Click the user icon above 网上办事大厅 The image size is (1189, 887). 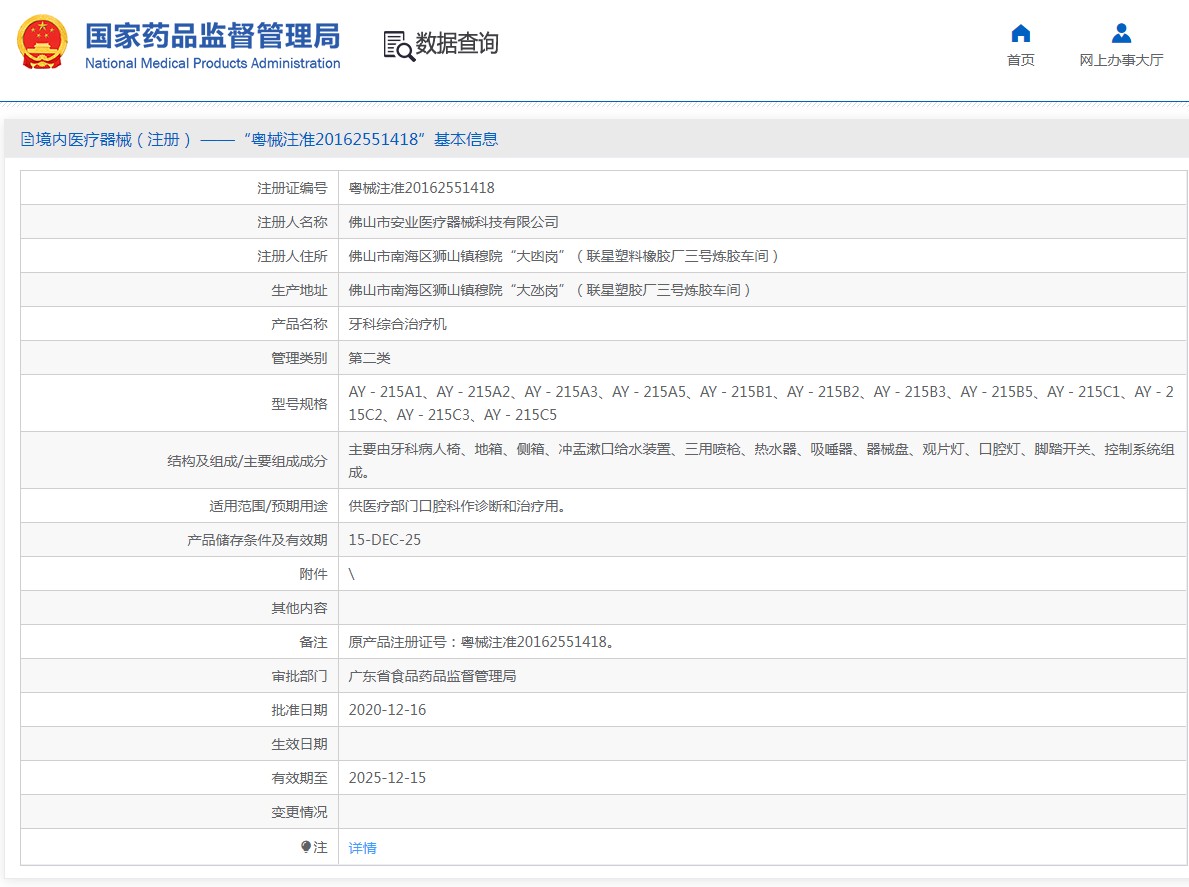pyautogui.click(x=1121, y=33)
